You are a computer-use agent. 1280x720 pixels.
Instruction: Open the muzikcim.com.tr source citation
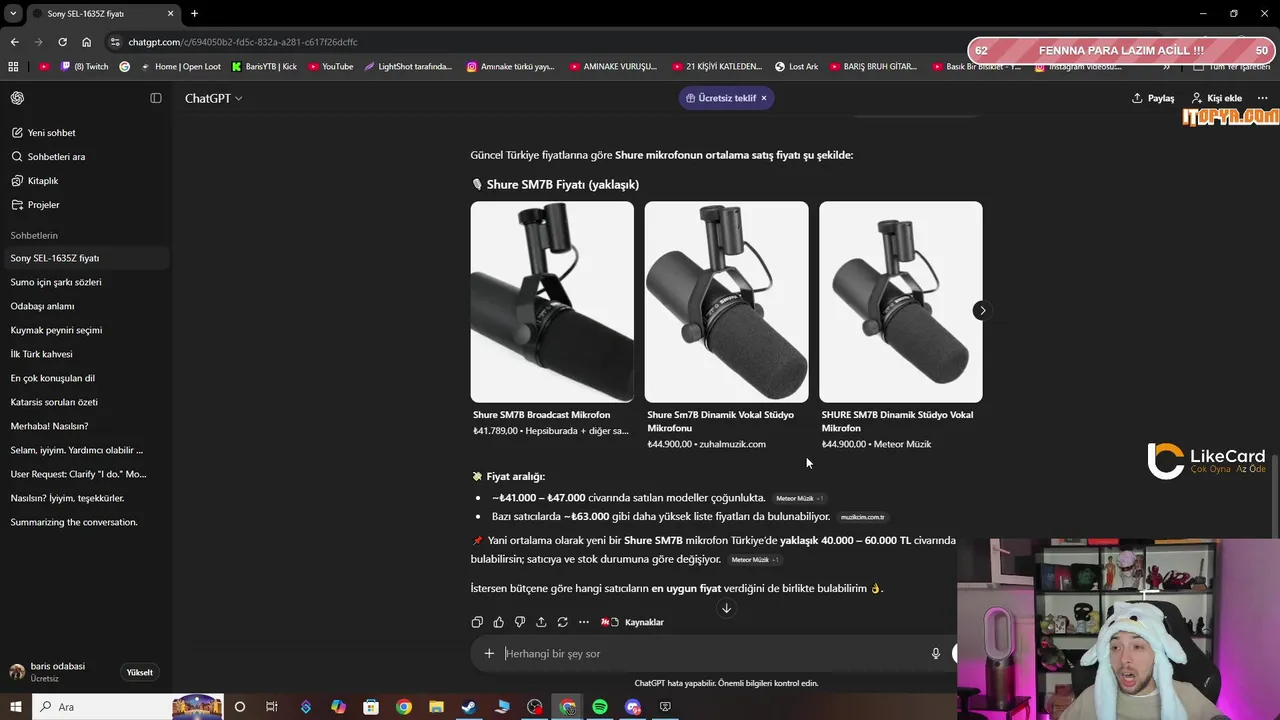tap(862, 517)
